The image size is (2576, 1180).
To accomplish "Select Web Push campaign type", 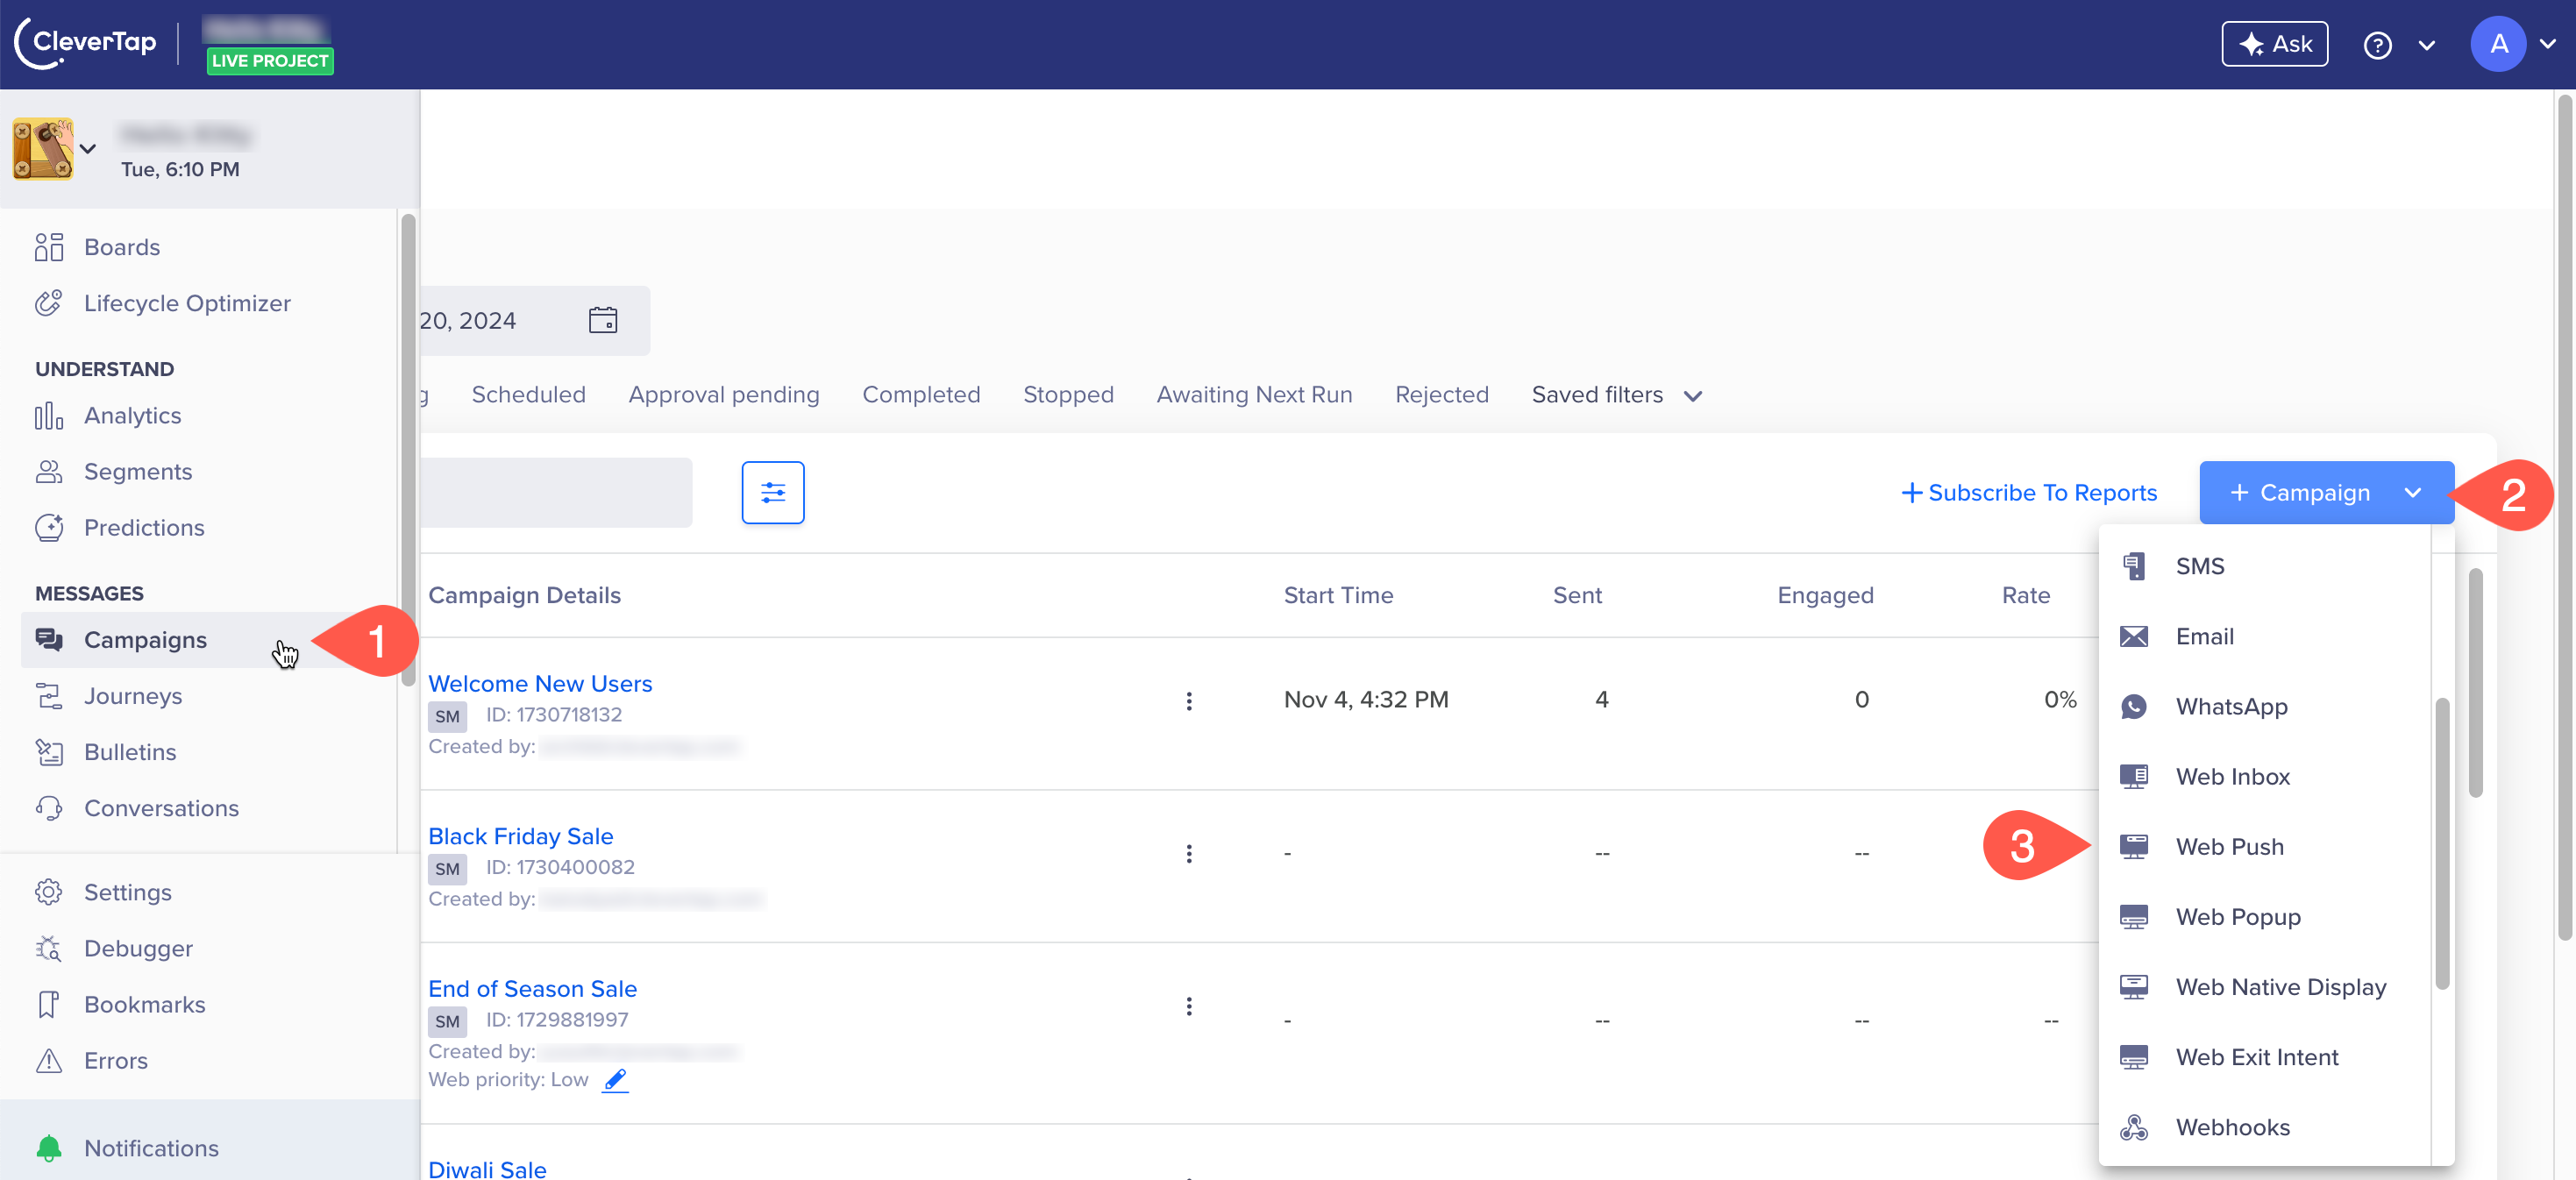I will click(2230, 846).
